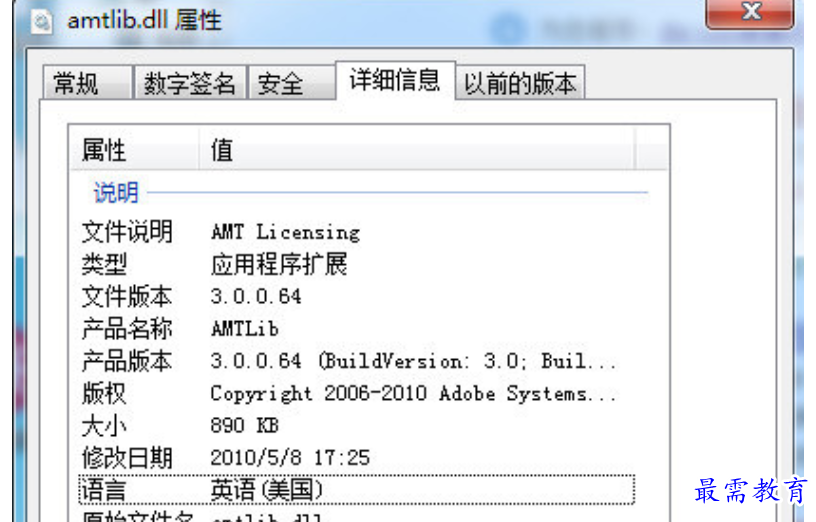816x522 pixels.
Task: Click the 890 KB size value
Action: 245,426
